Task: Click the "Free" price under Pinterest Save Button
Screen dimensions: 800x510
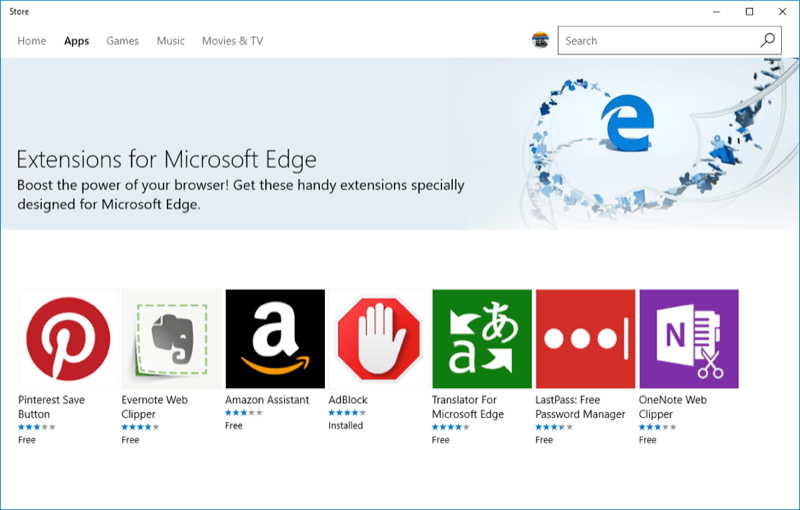Action: pos(27,440)
